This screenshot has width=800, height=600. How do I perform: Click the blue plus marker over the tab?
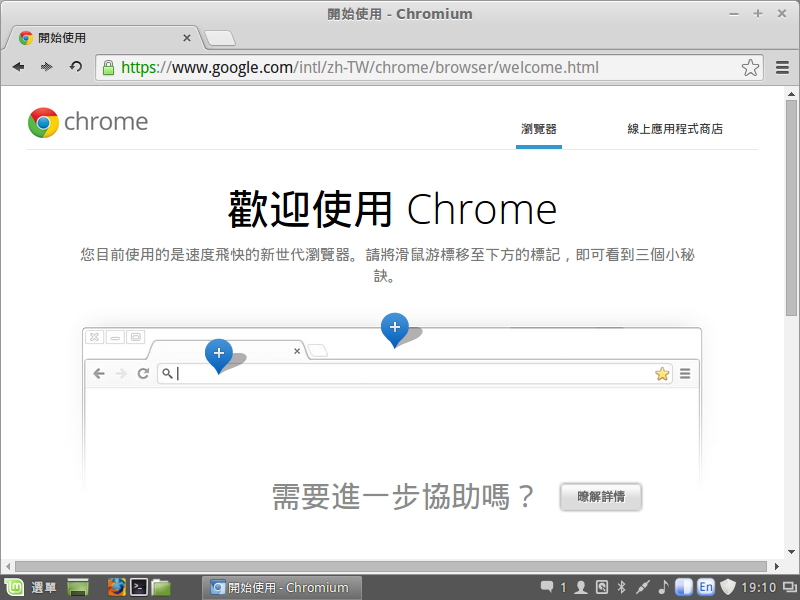pyautogui.click(x=218, y=353)
